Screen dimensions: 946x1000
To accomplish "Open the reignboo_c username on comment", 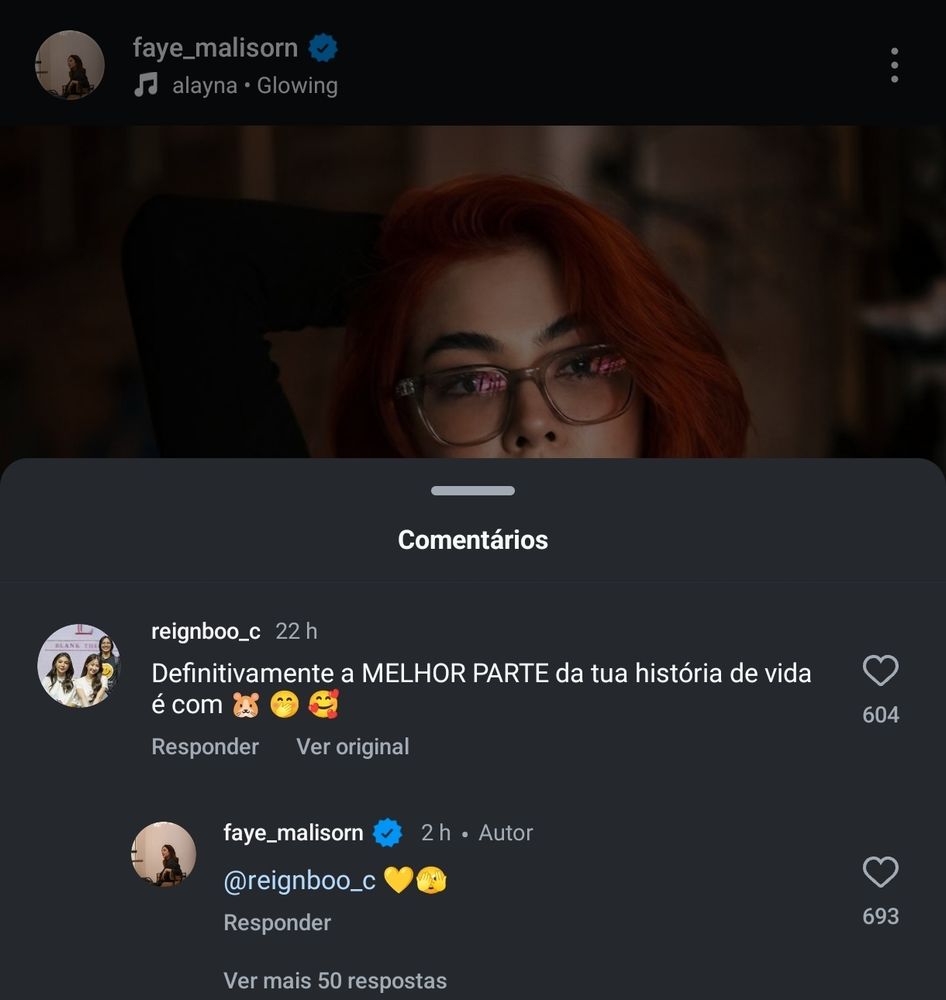I will pos(205,631).
